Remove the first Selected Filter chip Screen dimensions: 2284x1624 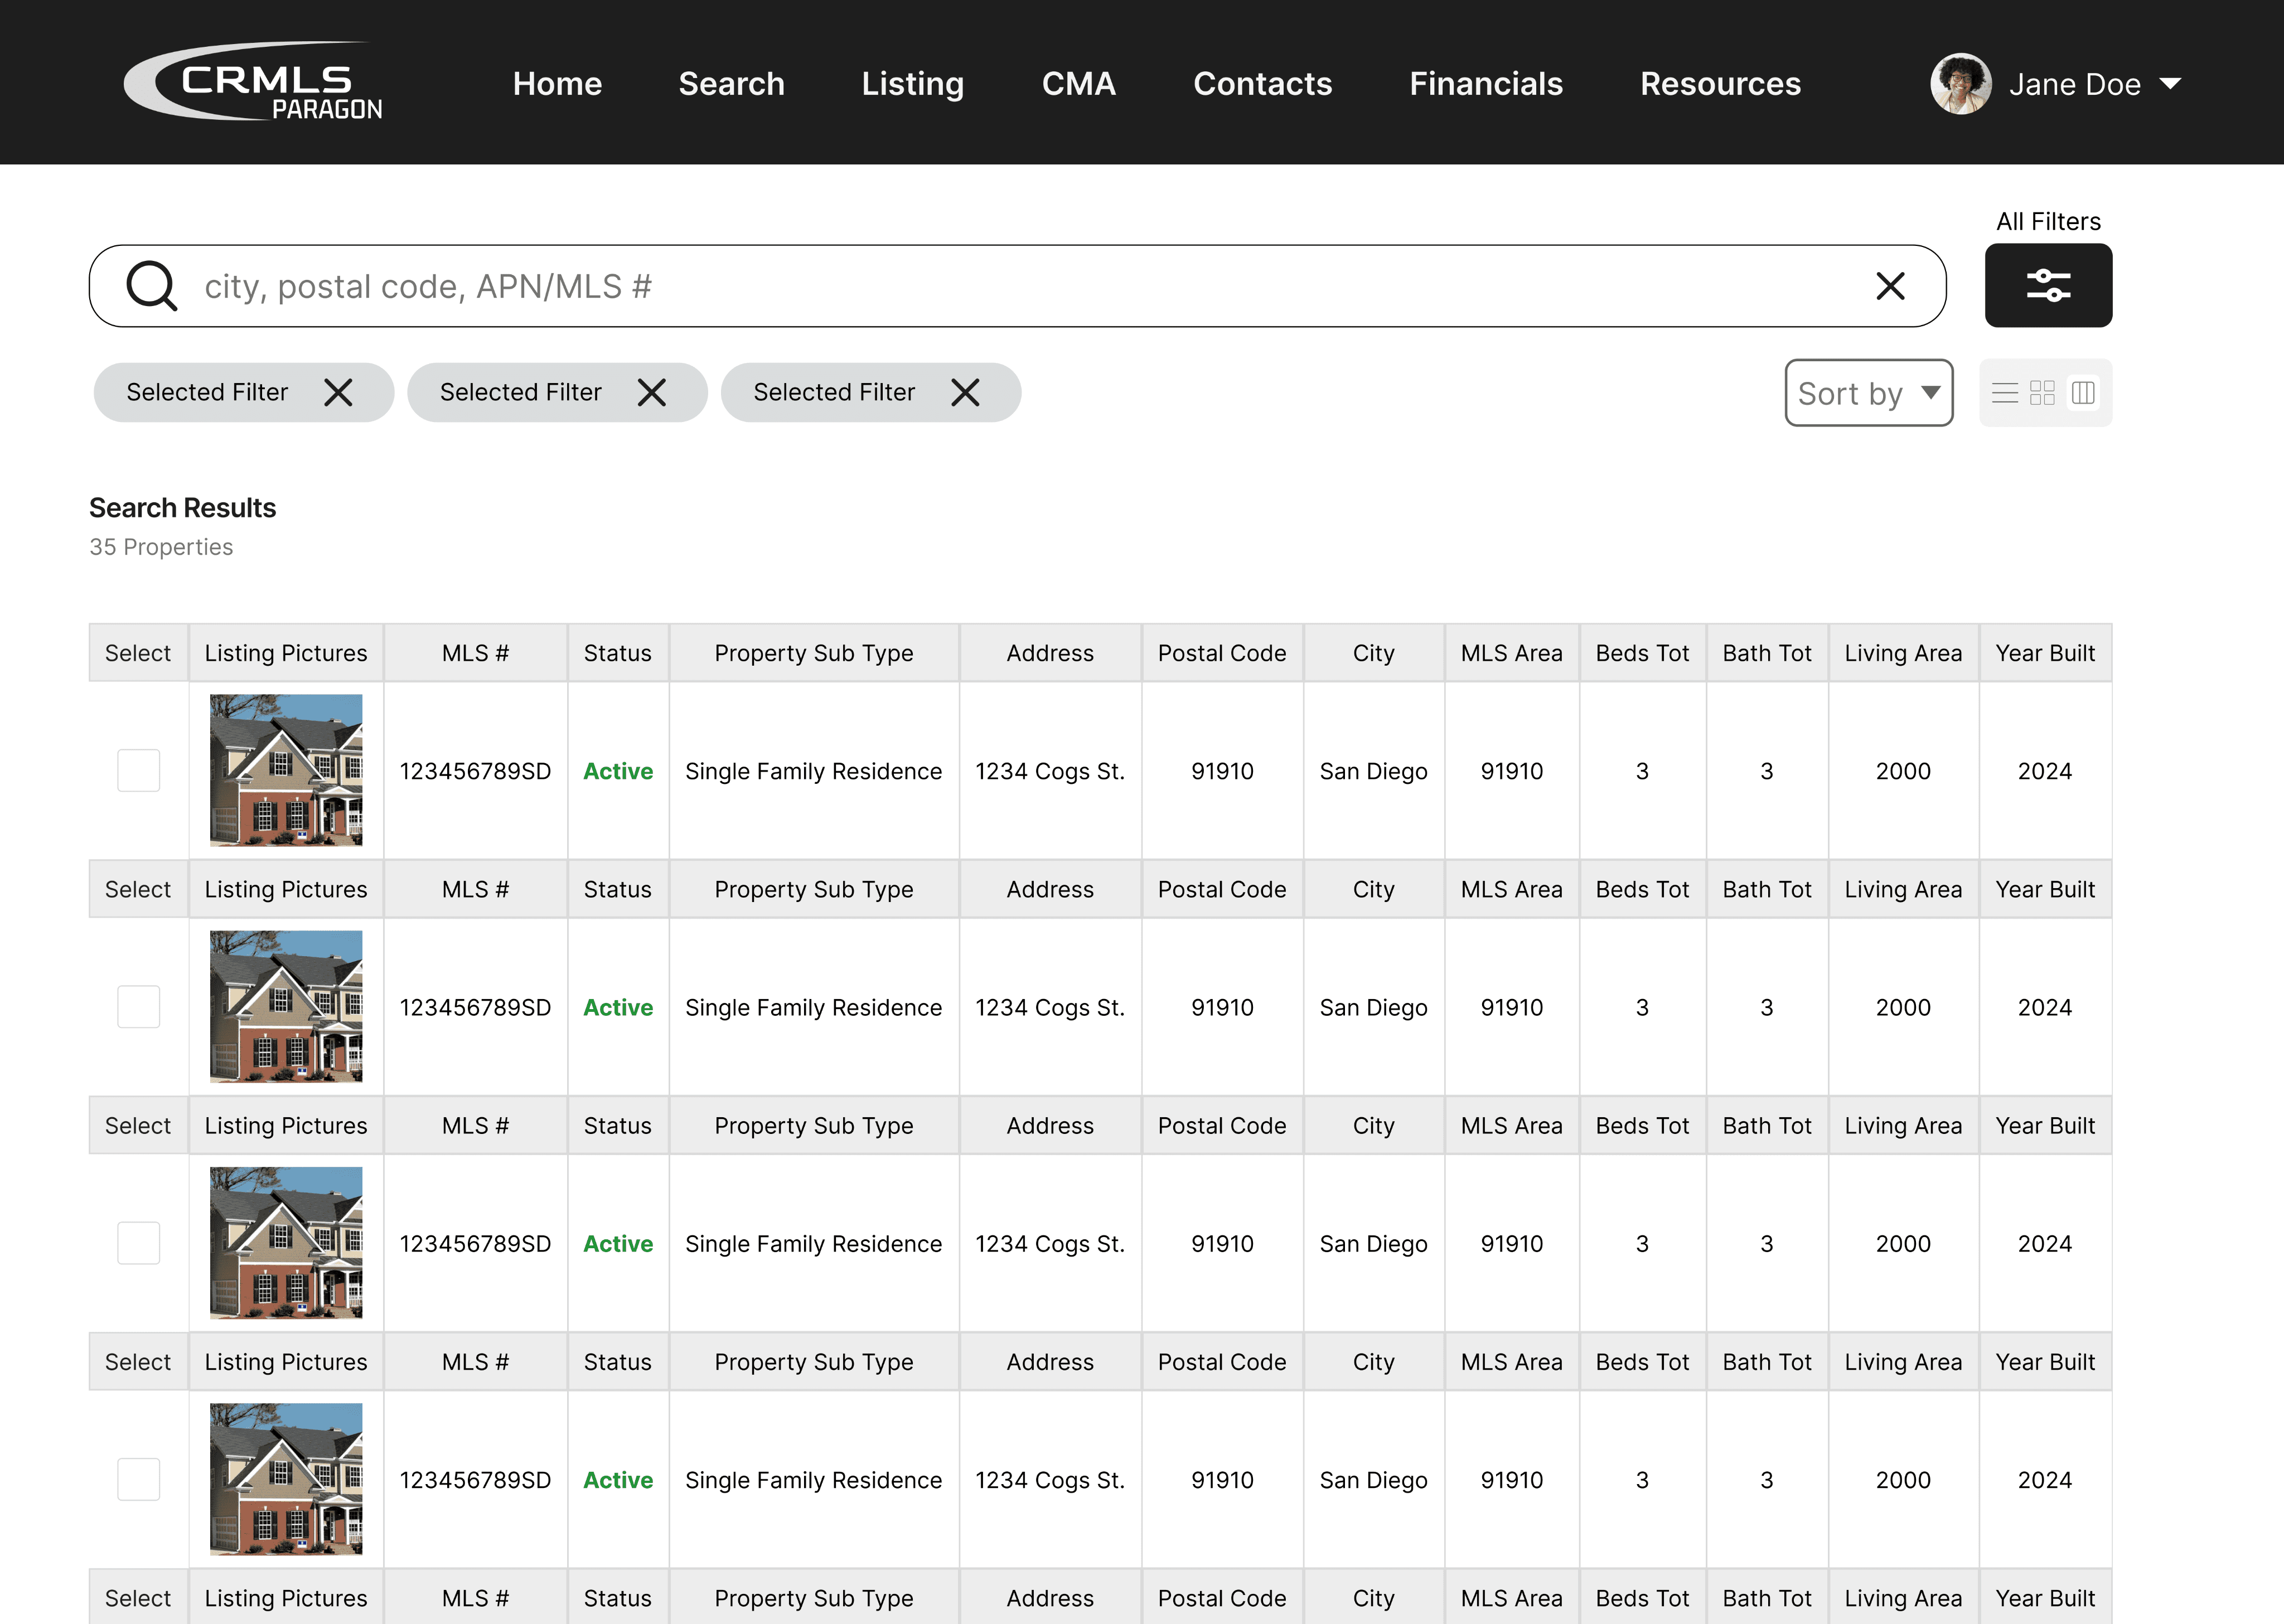(x=338, y=393)
